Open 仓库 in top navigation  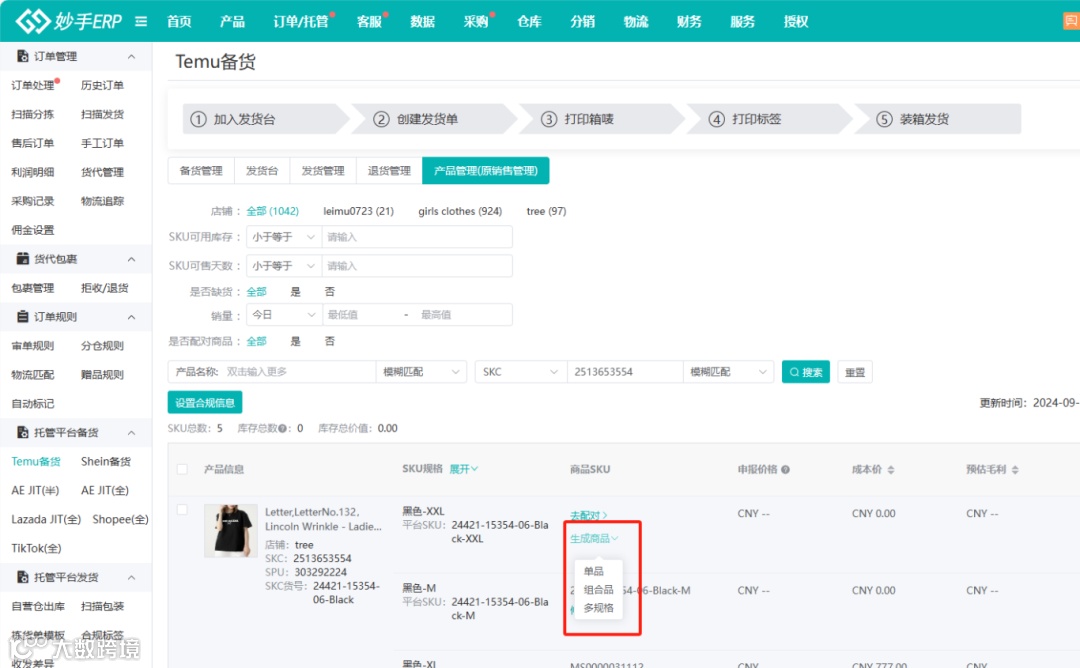[529, 21]
